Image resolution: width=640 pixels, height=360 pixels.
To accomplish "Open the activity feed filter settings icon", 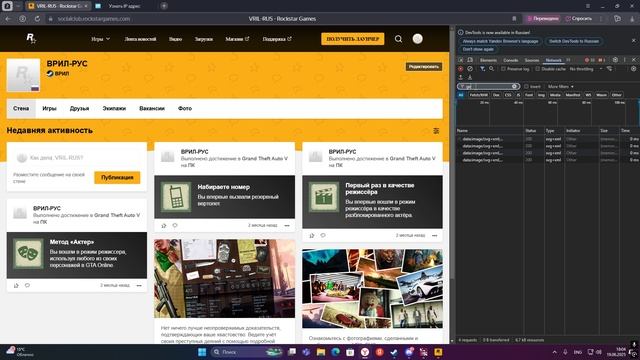I will click(x=436, y=131).
